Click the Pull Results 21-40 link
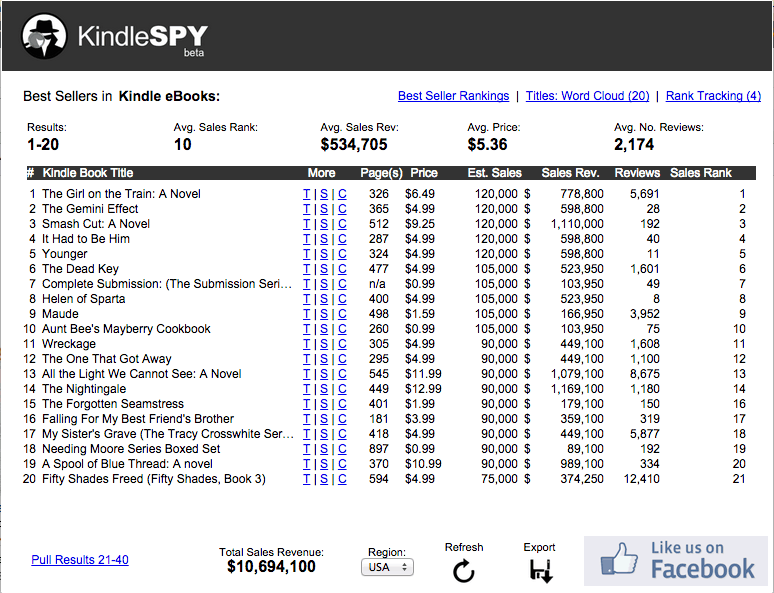The image size is (774, 593). 80,559
